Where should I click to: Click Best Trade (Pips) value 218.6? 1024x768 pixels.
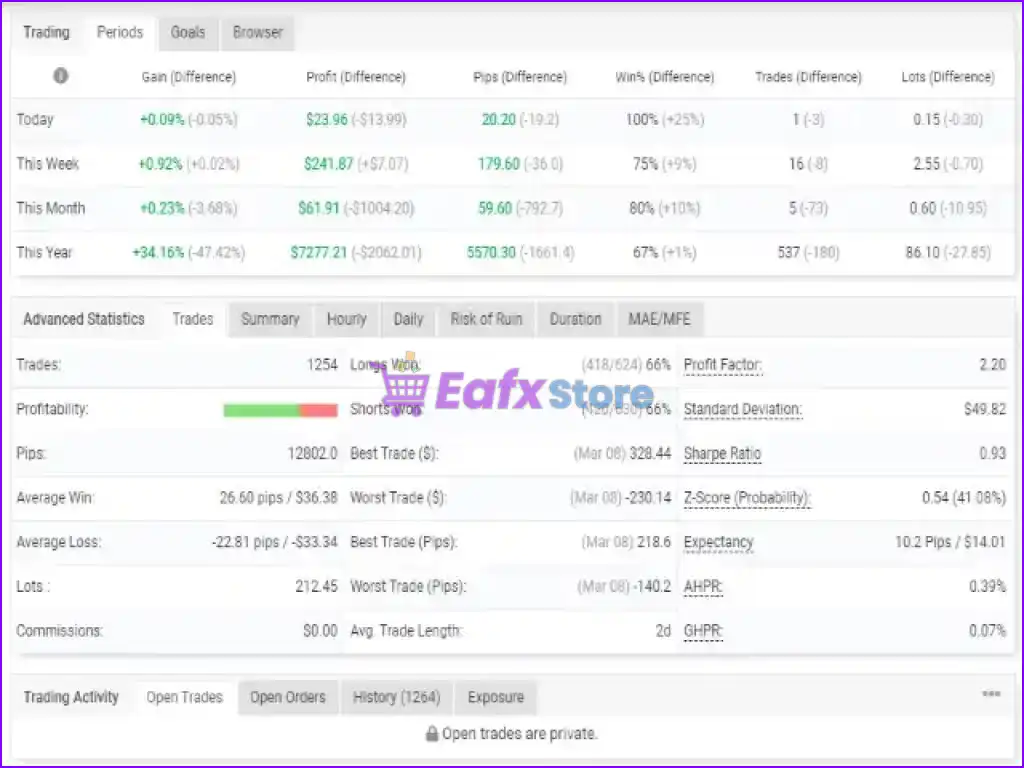coord(654,543)
